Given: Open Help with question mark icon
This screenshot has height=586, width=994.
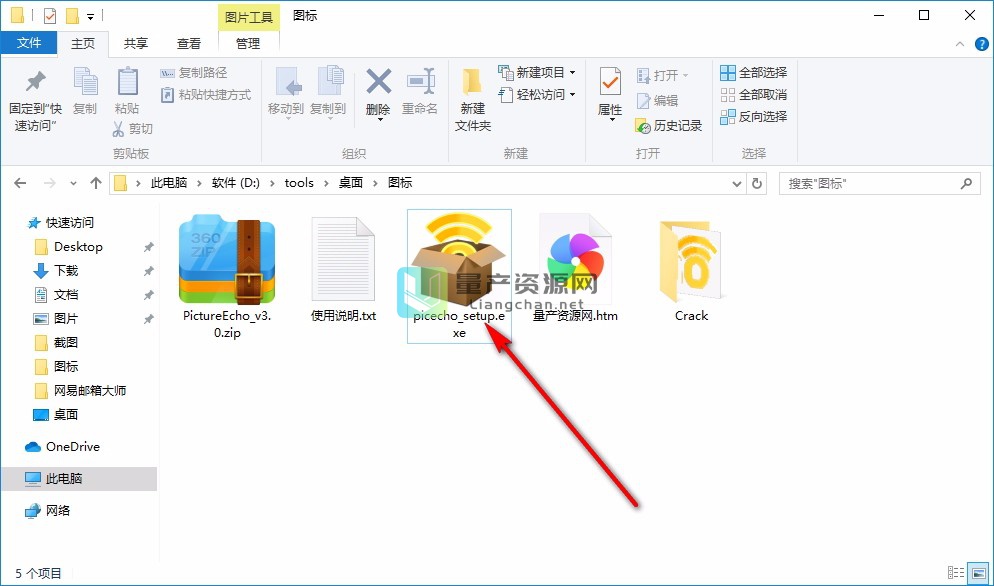Looking at the screenshot, I should tap(982, 44).
